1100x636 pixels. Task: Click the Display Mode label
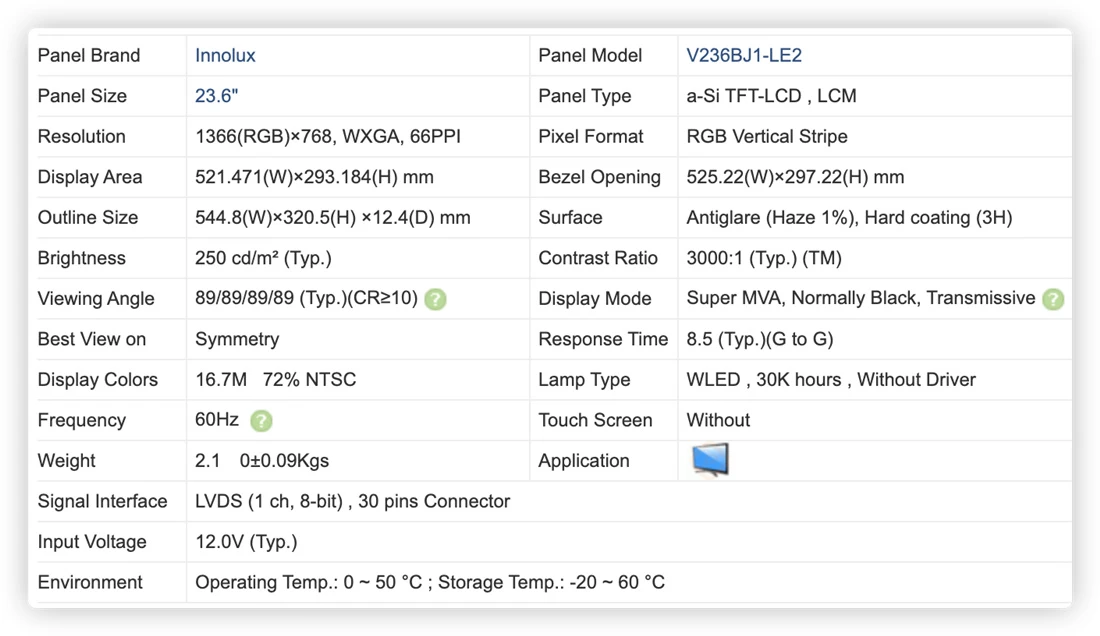(x=595, y=299)
